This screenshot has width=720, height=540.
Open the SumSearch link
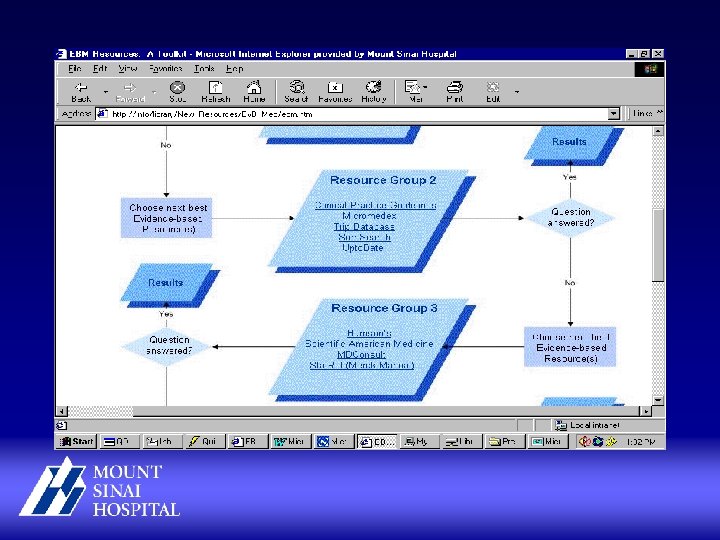tap(364, 237)
